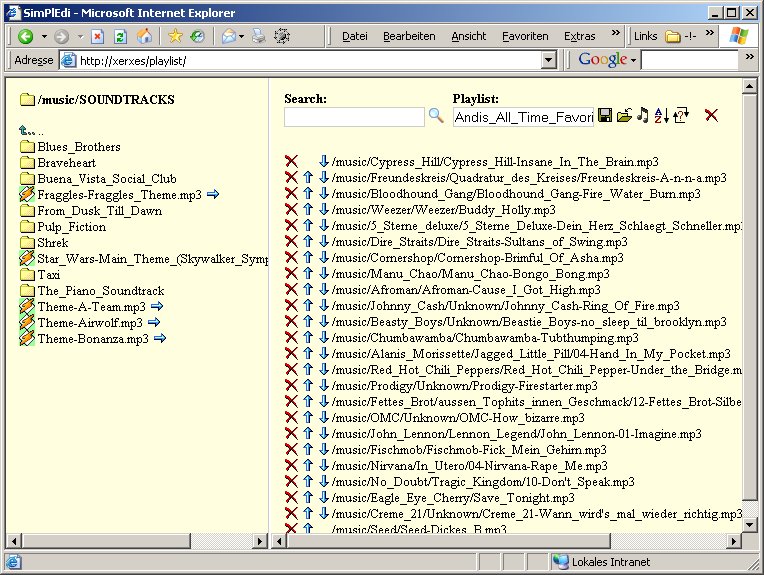The image size is (764, 575).
Task: Open the History icon in toolbar
Action: (197, 36)
